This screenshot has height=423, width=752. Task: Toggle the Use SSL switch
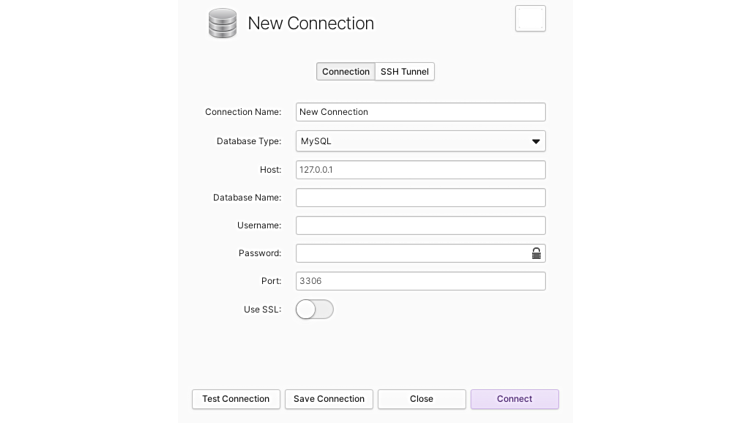pyautogui.click(x=314, y=310)
